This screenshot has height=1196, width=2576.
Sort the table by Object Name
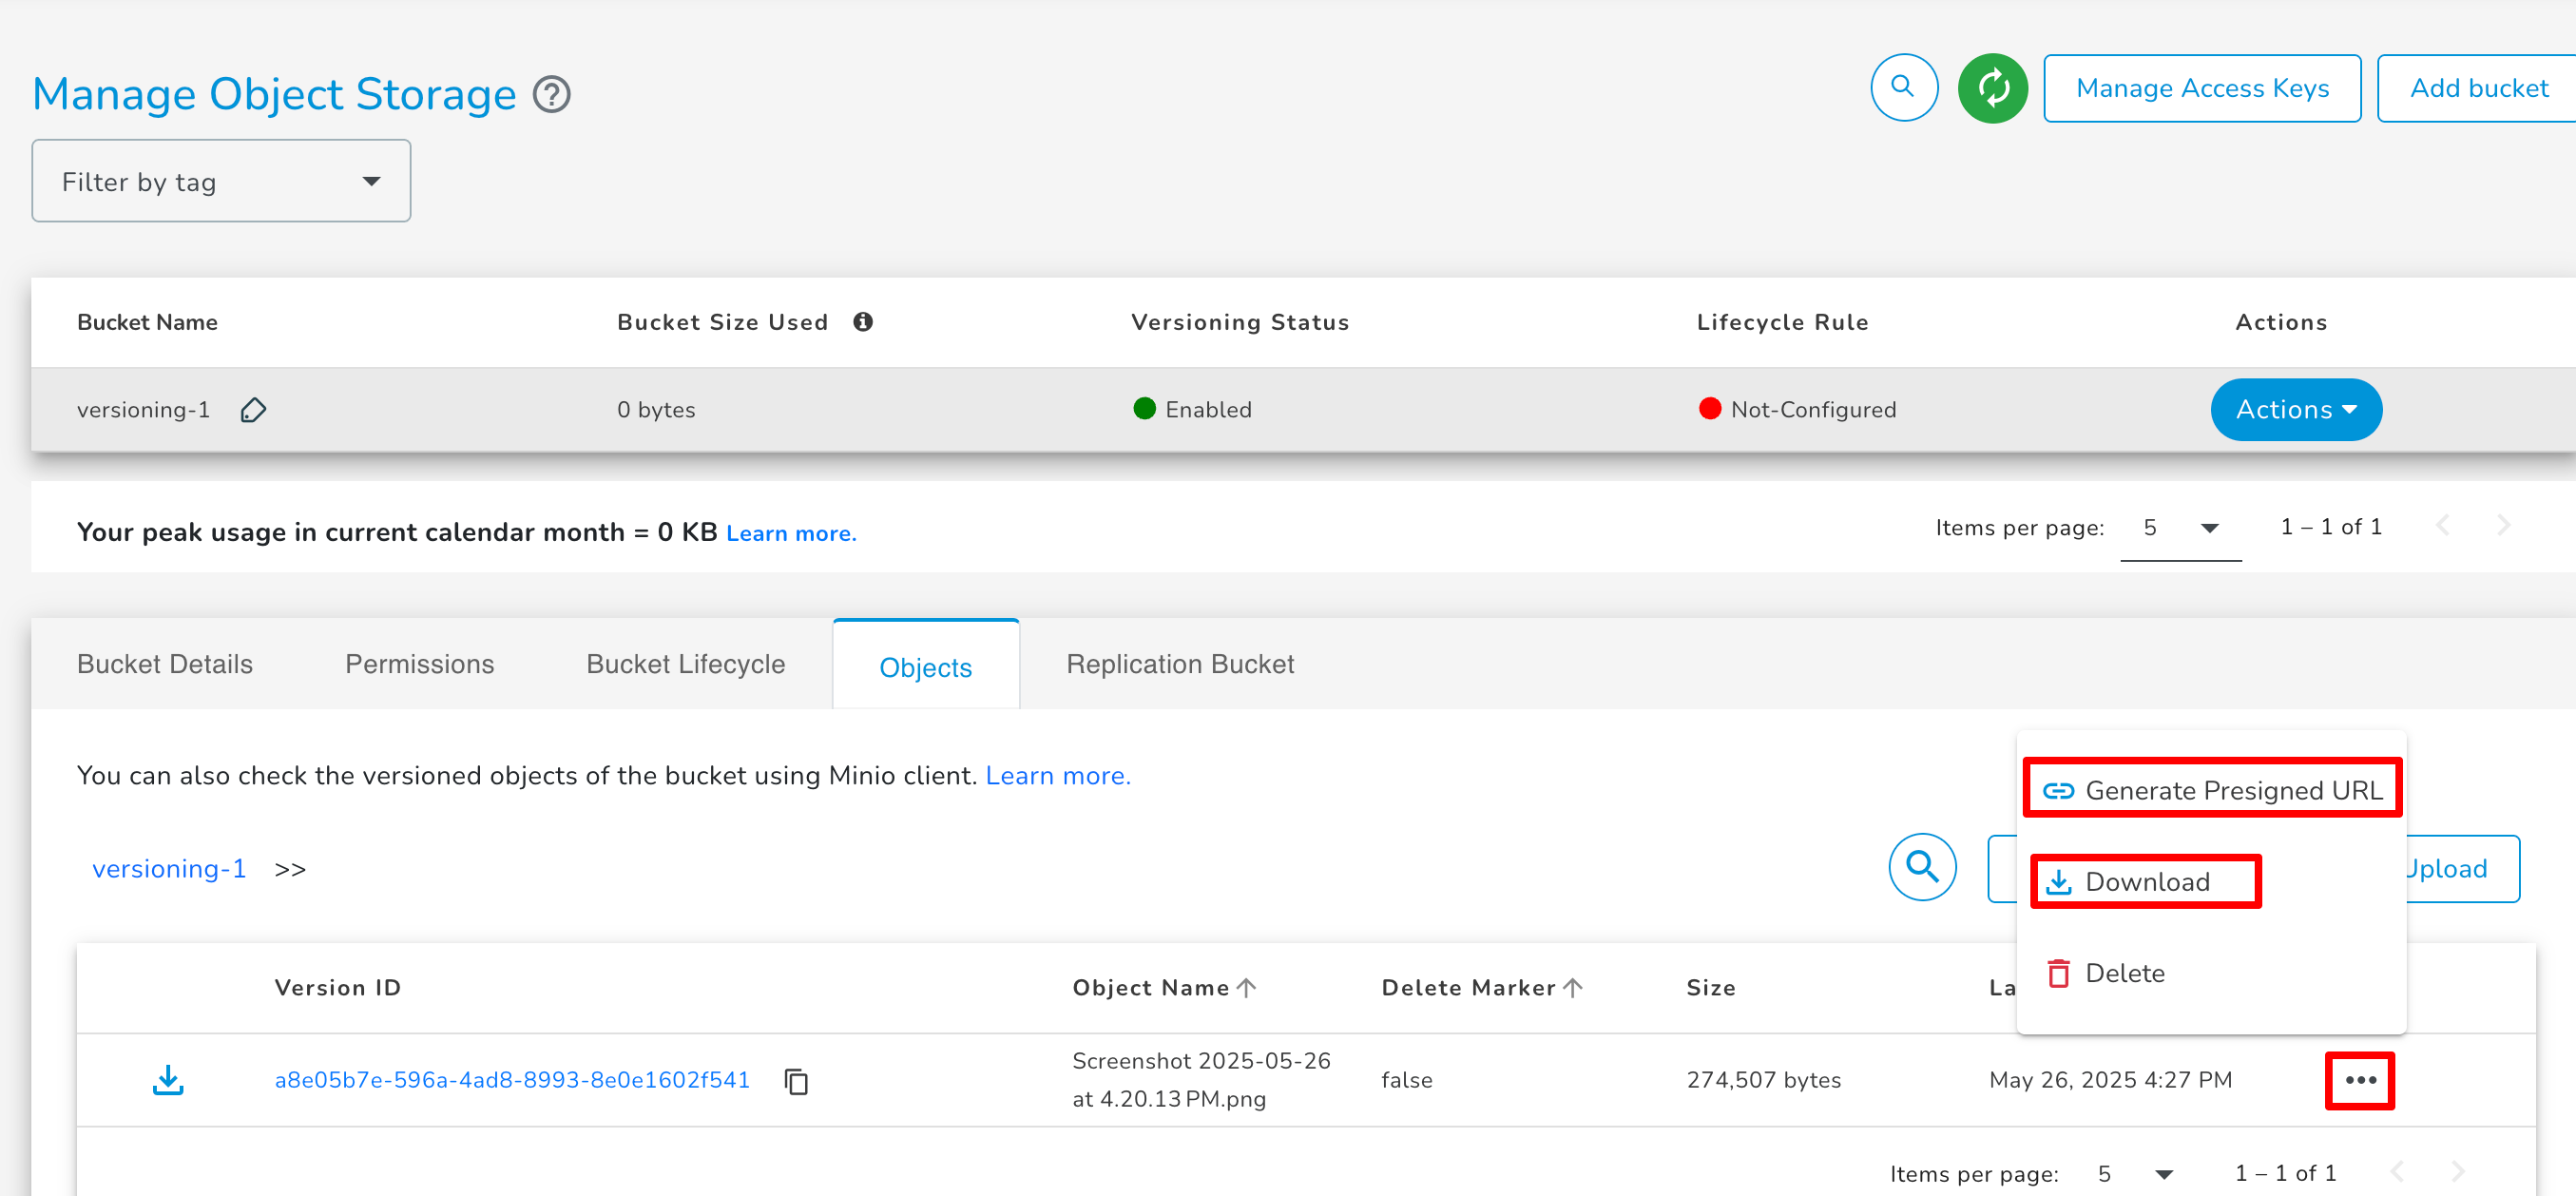tap(1164, 987)
